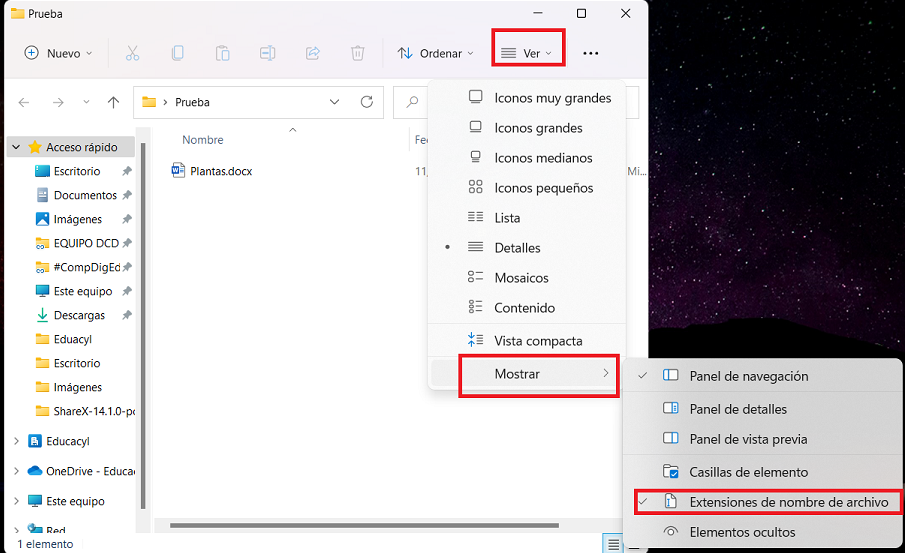The height and width of the screenshot is (553, 905).
Task: Click the Share icon in toolbar
Action: 313,53
